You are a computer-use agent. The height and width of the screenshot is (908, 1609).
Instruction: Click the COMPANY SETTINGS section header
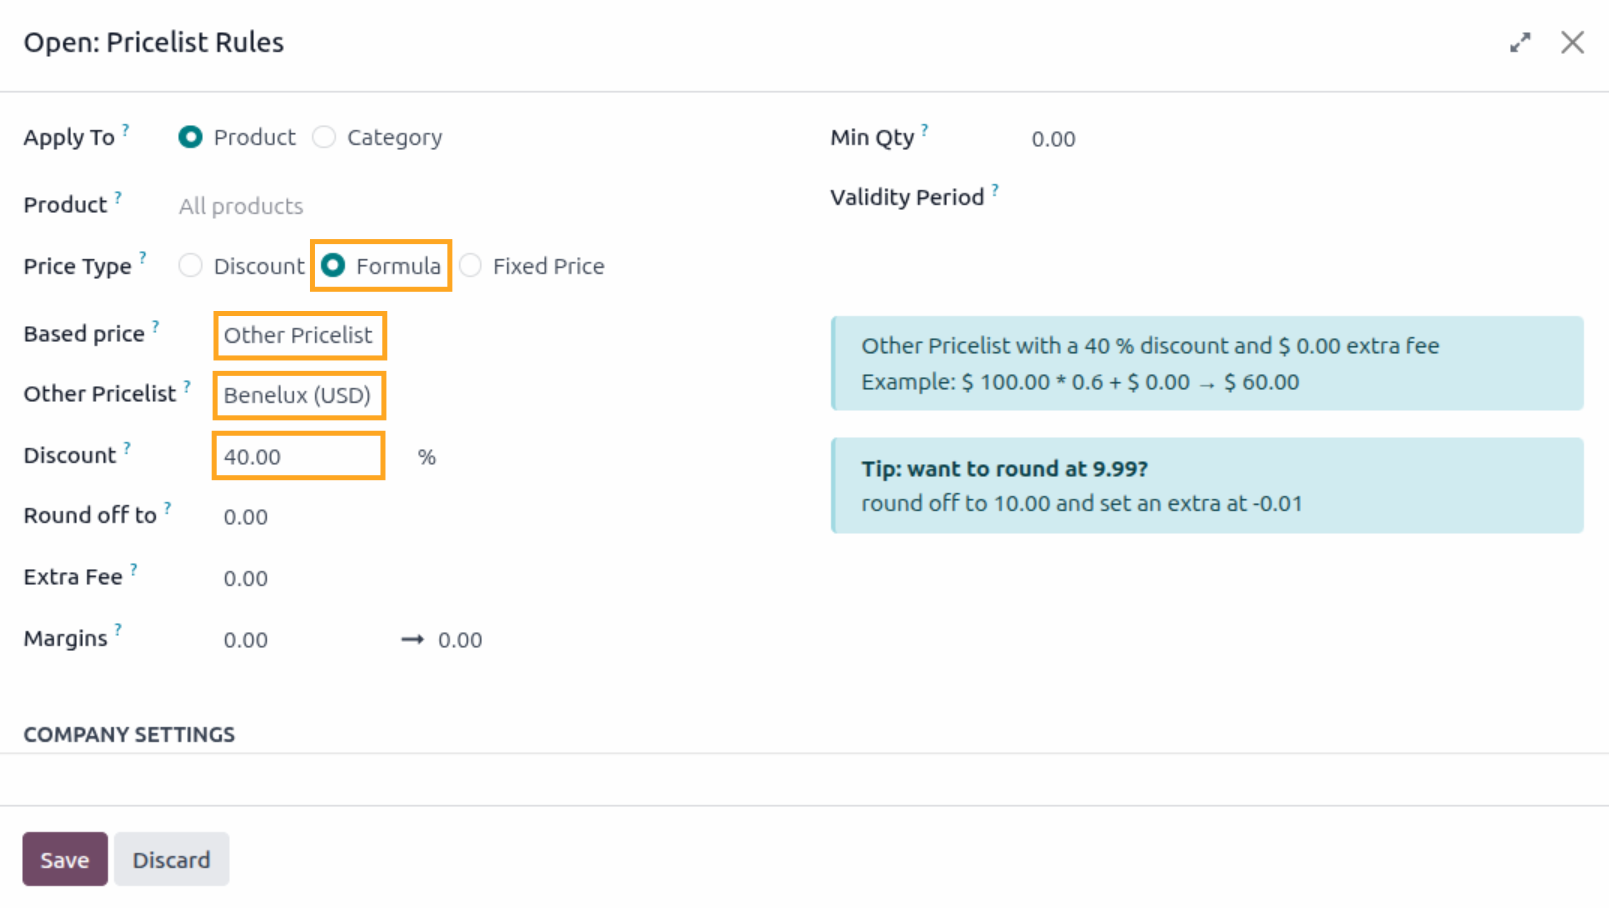[x=129, y=733]
